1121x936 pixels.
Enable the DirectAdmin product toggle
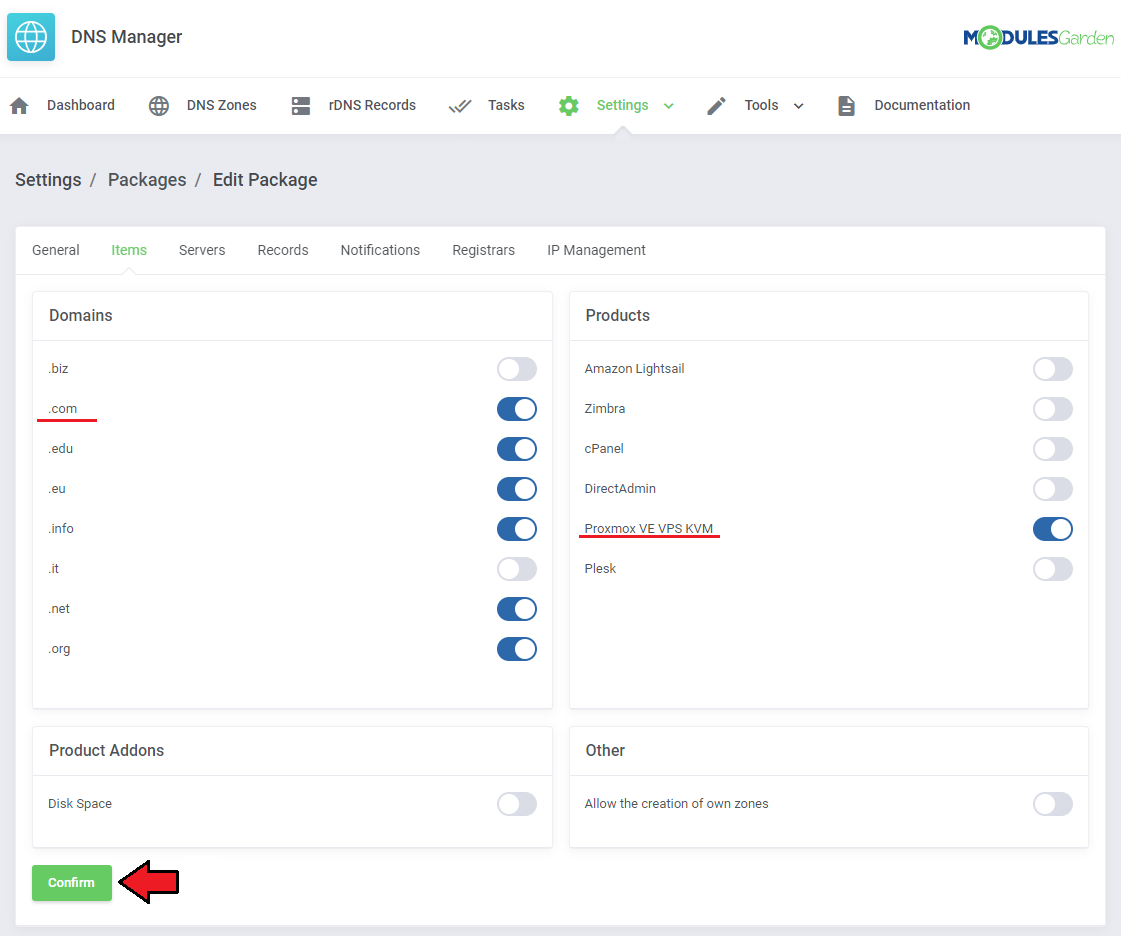click(x=1053, y=489)
